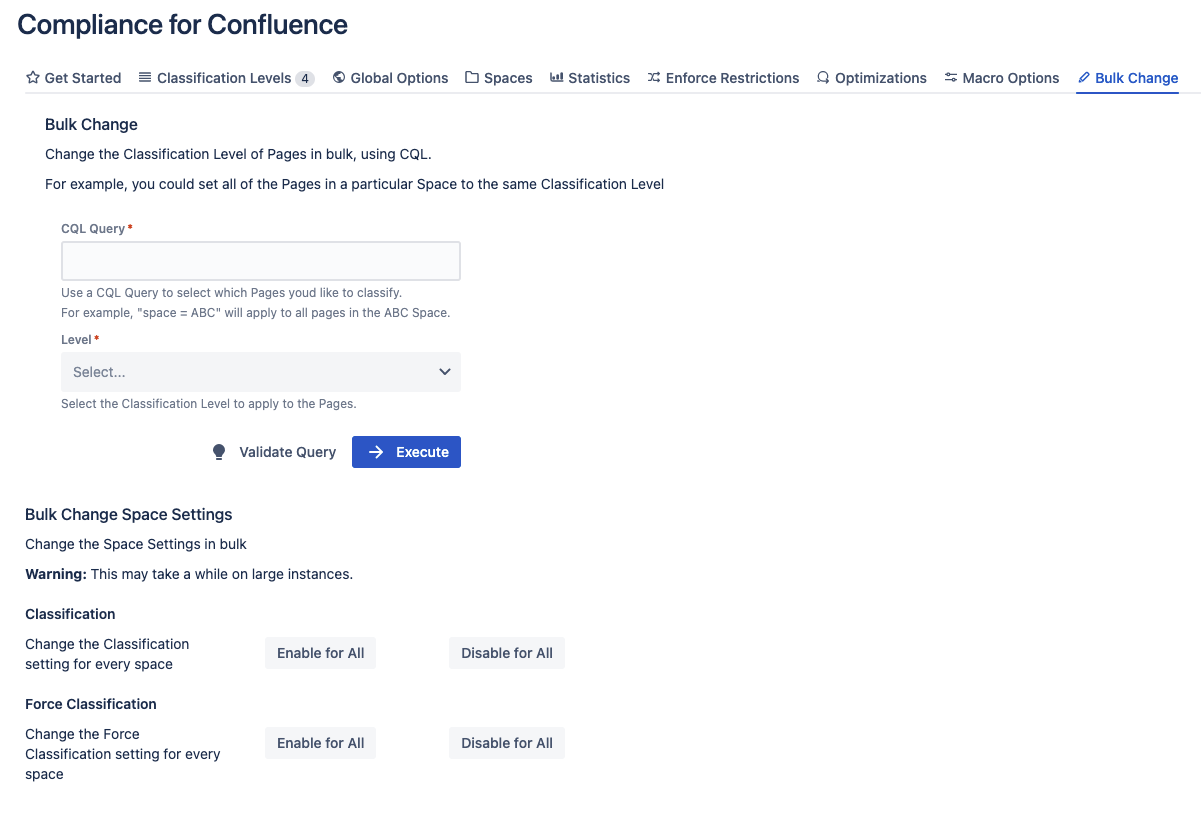The image size is (1201, 817).
Task: Switch to the Statistics tab
Action: pyautogui.click(x=599, y=78)
